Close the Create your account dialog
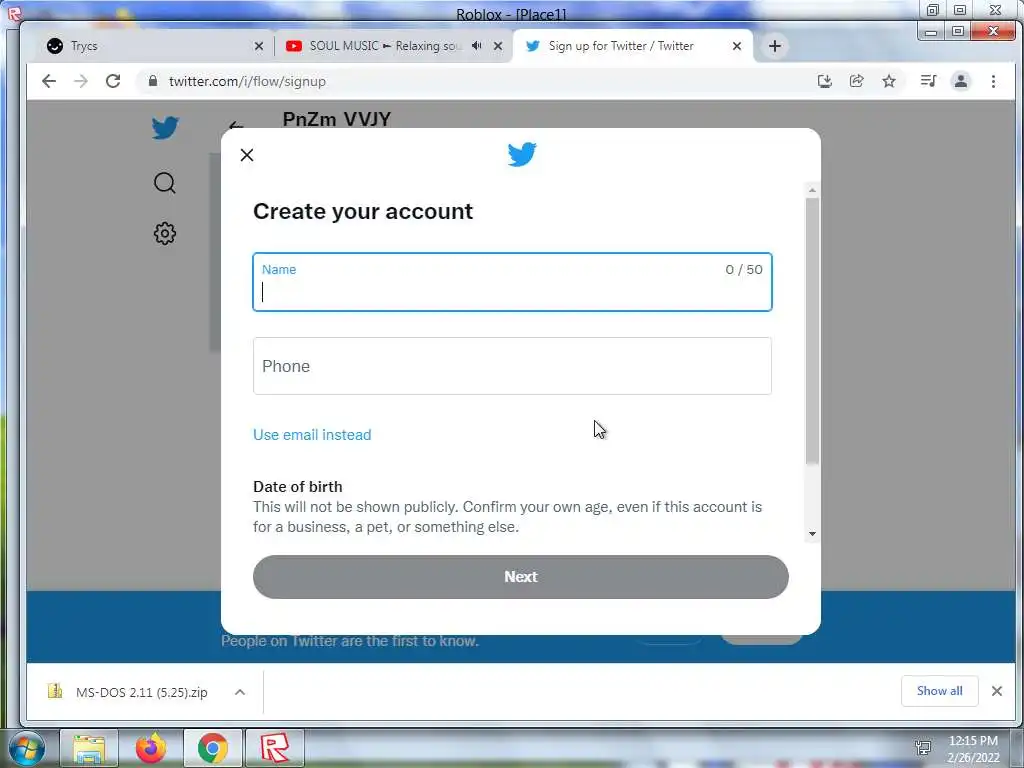 [247, 155]
